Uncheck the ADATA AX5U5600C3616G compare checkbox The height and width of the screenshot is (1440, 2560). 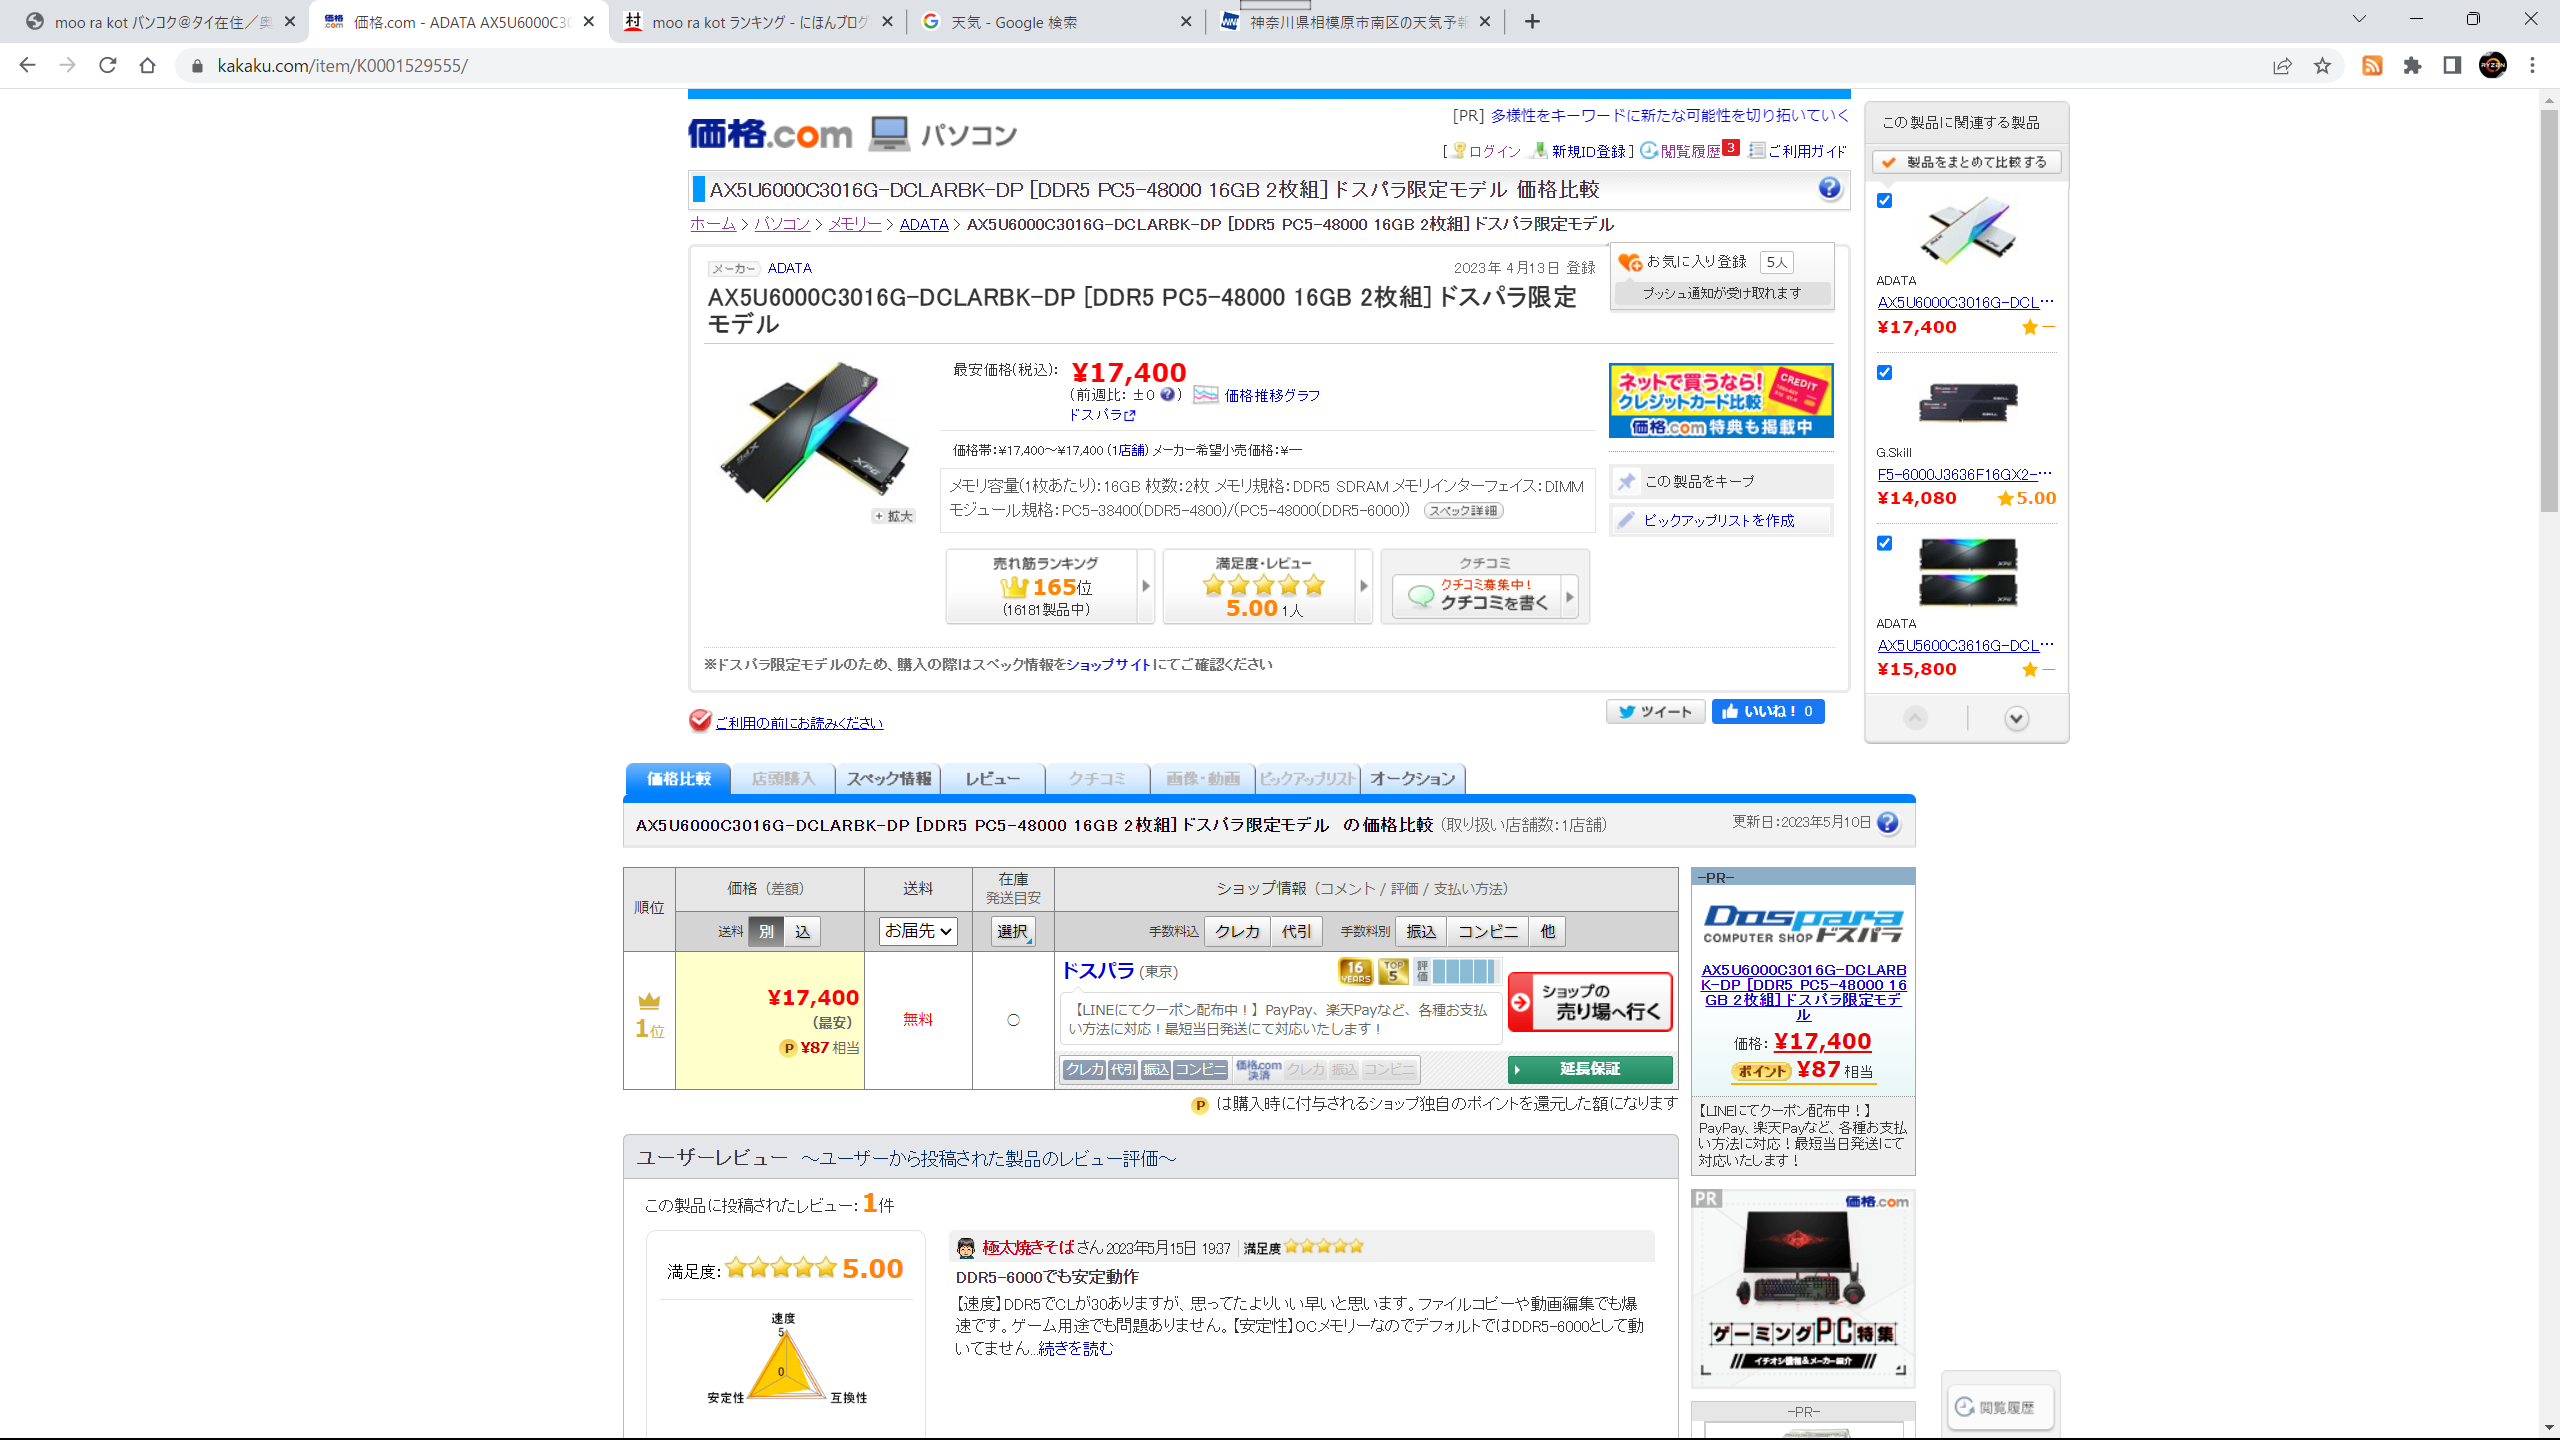click(1884, 543)
